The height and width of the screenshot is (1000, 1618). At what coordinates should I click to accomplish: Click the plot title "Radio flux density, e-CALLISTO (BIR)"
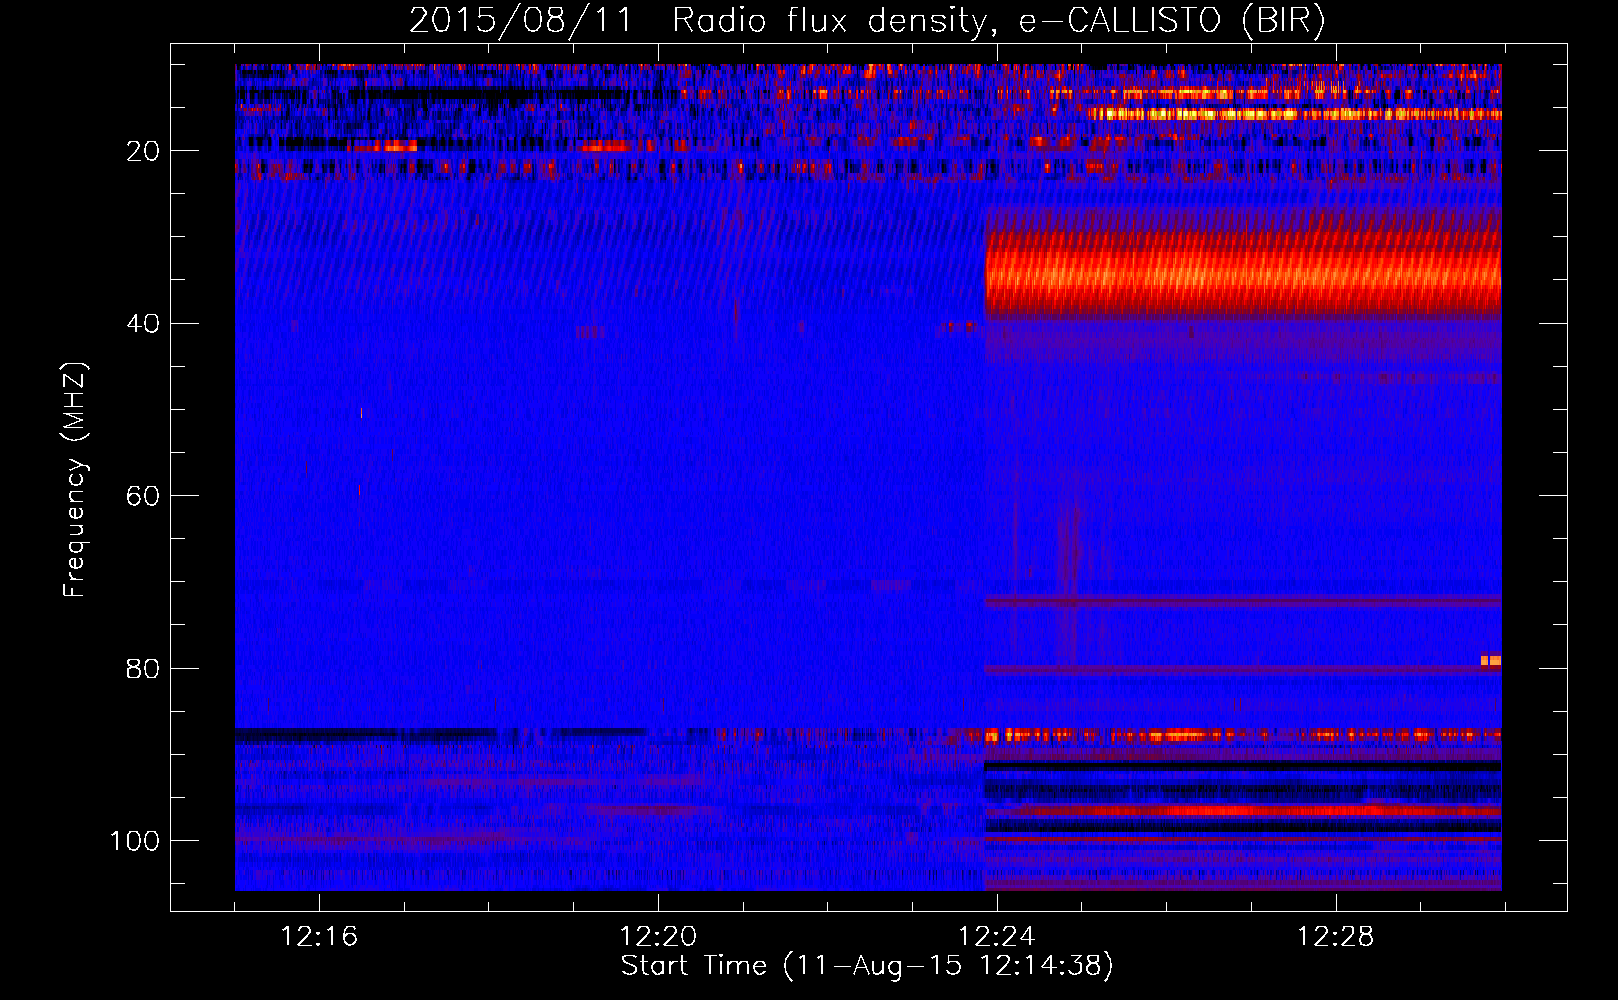[998, 21]
